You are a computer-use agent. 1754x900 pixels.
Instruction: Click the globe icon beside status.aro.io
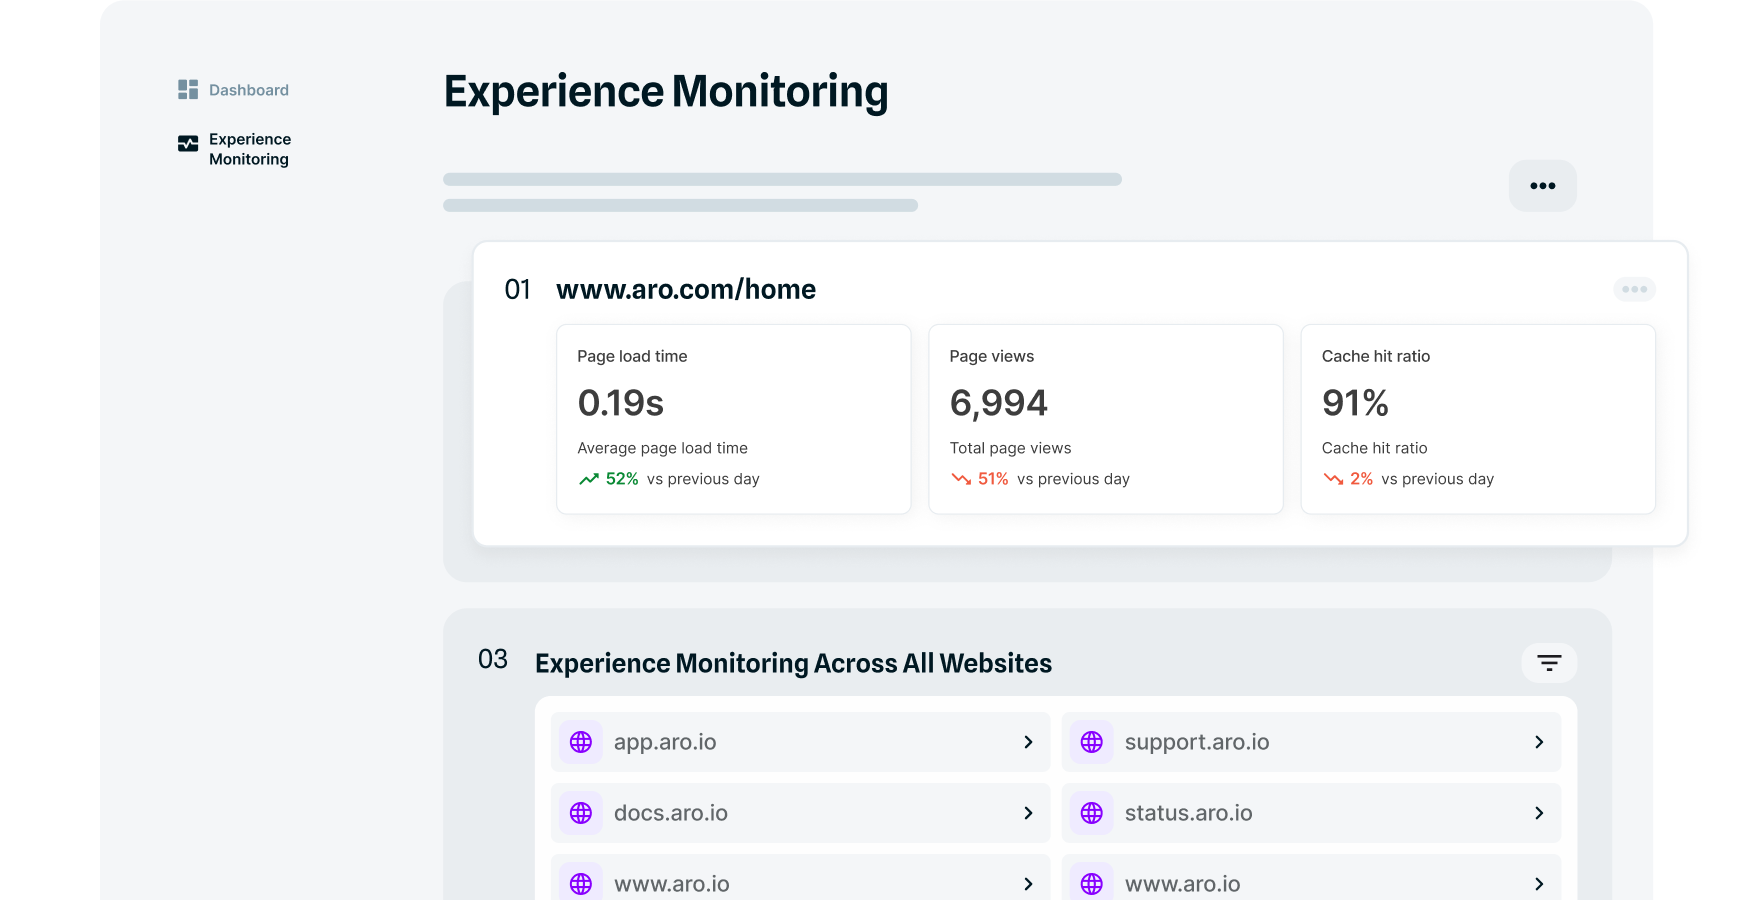click(1092, 813)
